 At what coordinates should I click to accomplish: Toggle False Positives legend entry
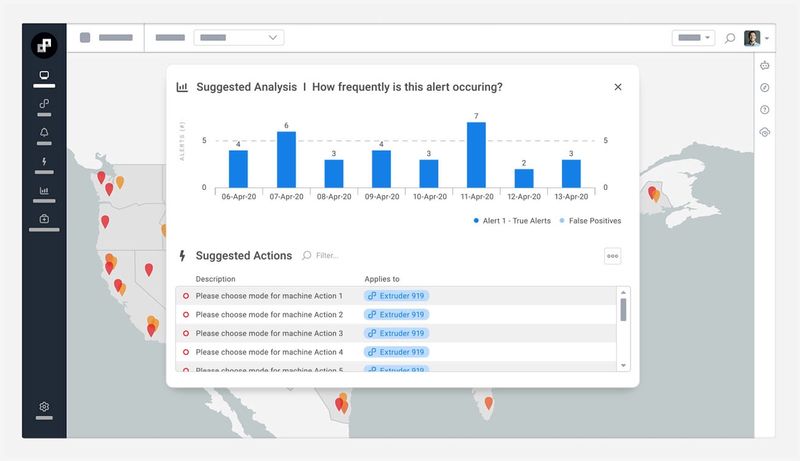coord(590,221)
